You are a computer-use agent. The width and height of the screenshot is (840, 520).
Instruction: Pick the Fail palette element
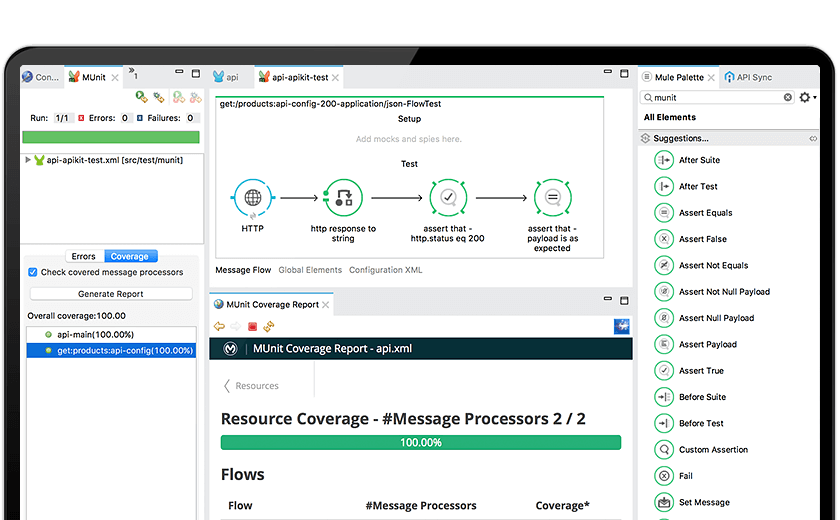pos(674,476)
